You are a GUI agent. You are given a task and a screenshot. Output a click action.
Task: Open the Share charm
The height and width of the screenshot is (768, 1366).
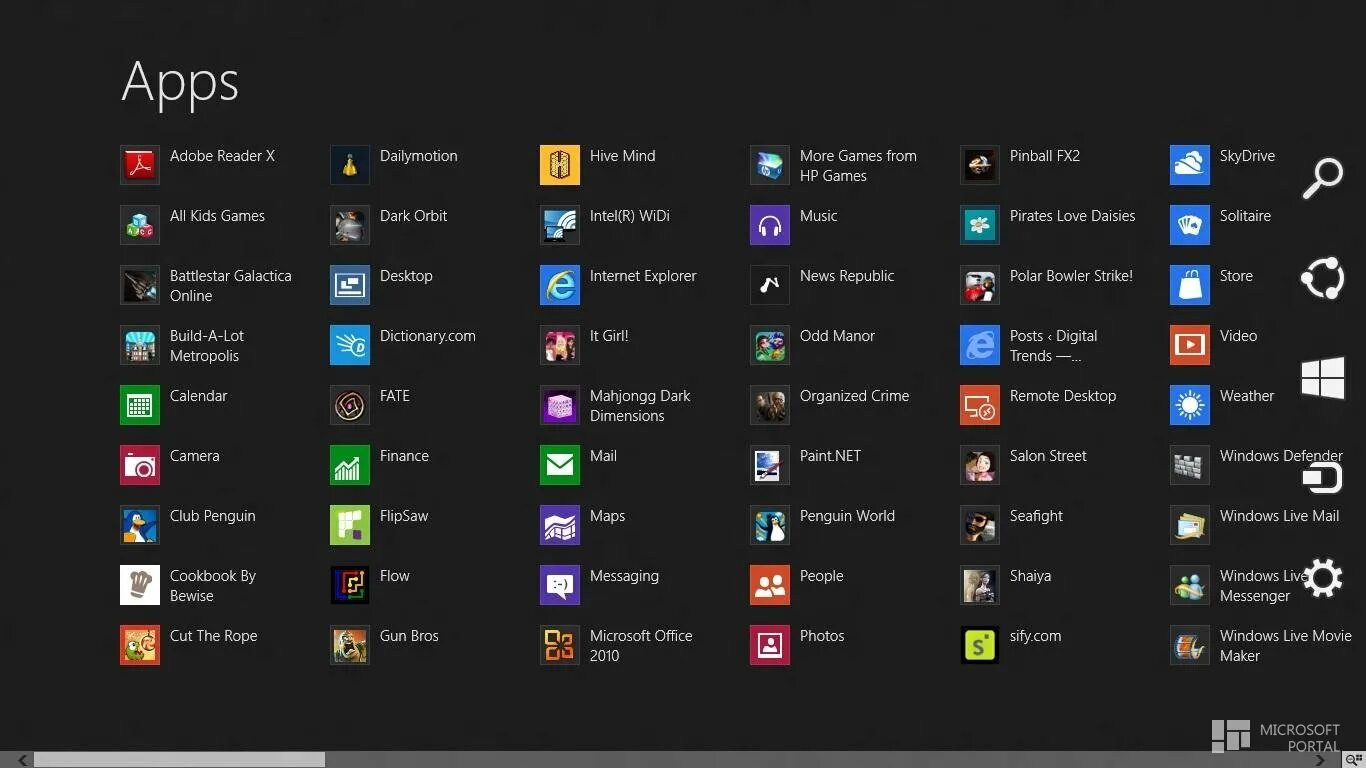1323,278
